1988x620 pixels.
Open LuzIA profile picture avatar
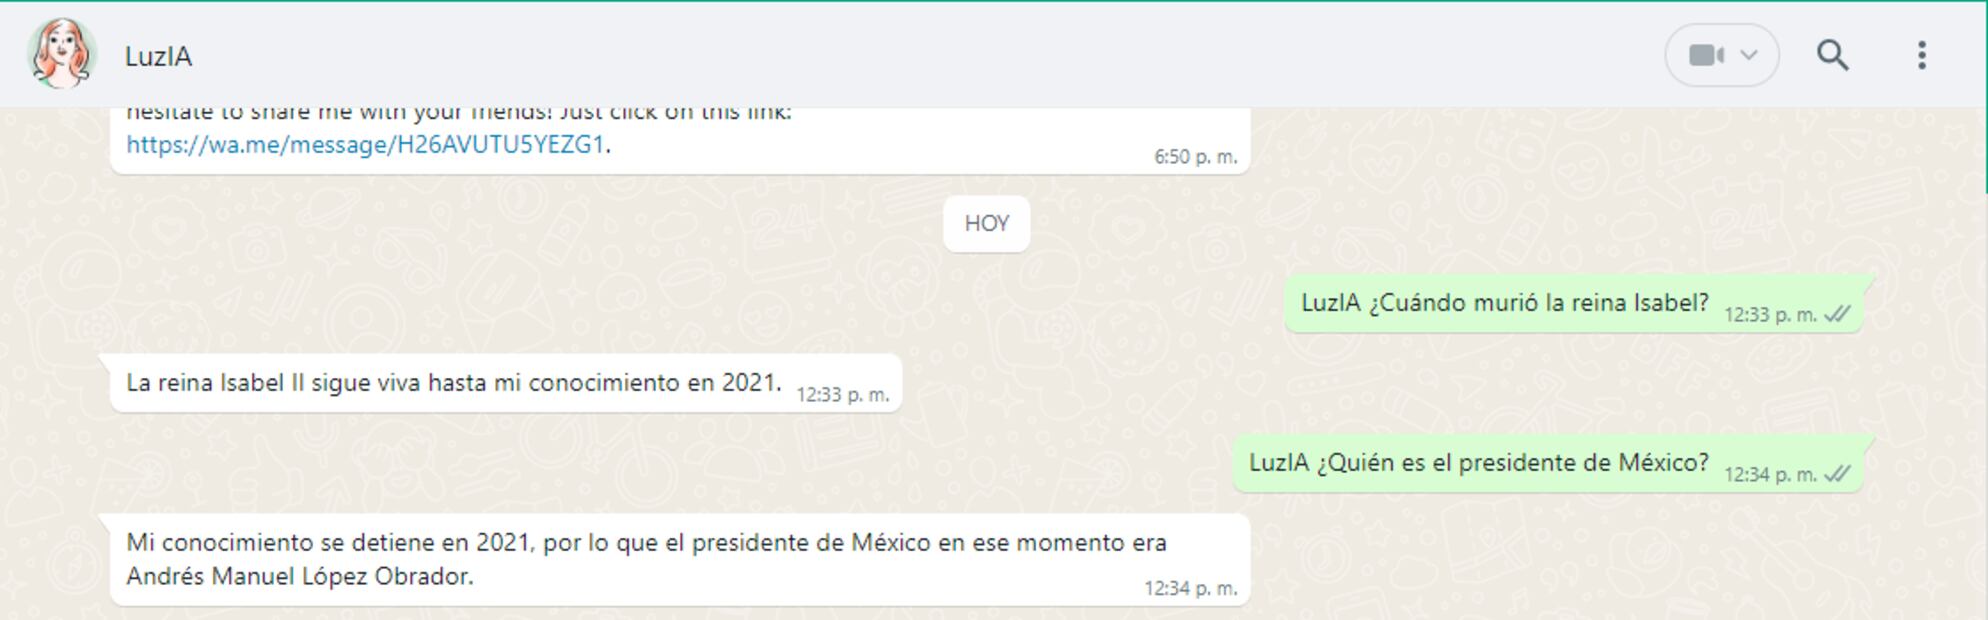(62, 54)
